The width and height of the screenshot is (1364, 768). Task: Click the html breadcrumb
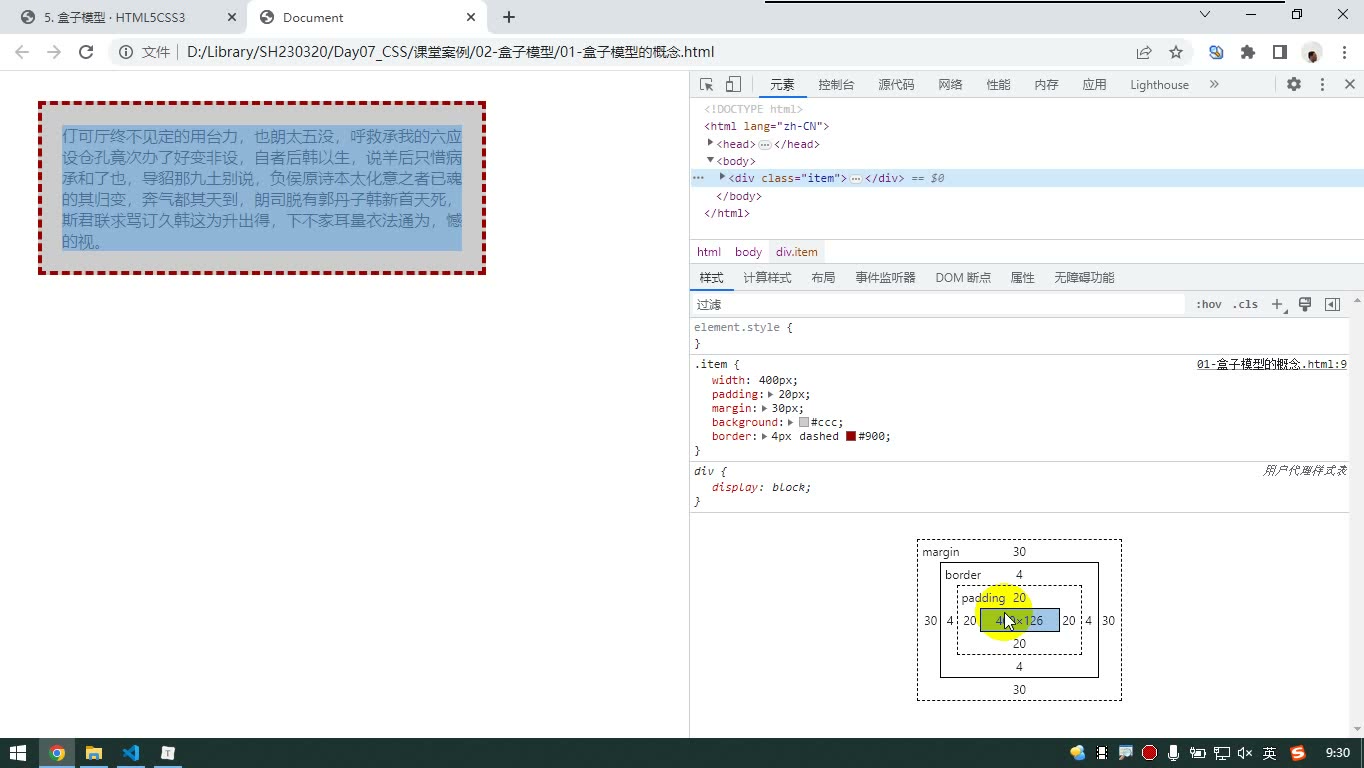(709, 252)
